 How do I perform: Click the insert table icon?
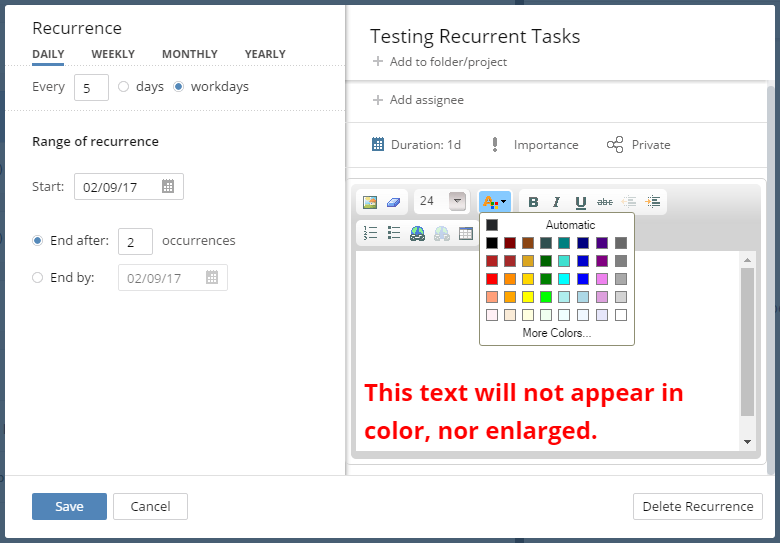466,233
